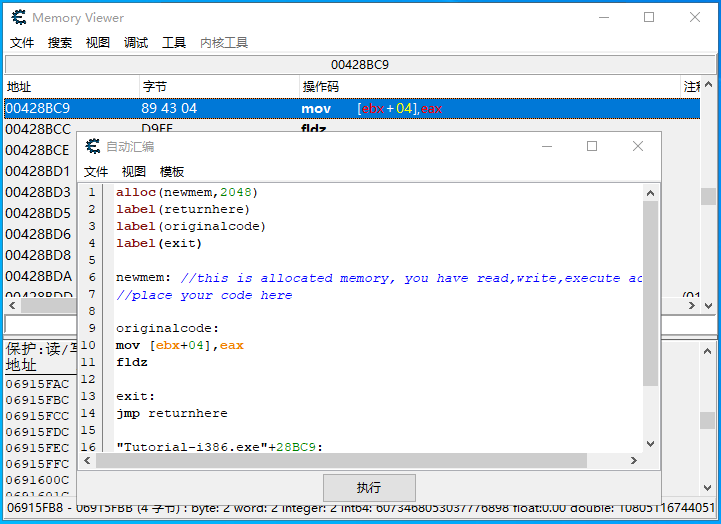Click hex dump address 06915FAC
Screen dimensions: 721x524
pos(37,384)
